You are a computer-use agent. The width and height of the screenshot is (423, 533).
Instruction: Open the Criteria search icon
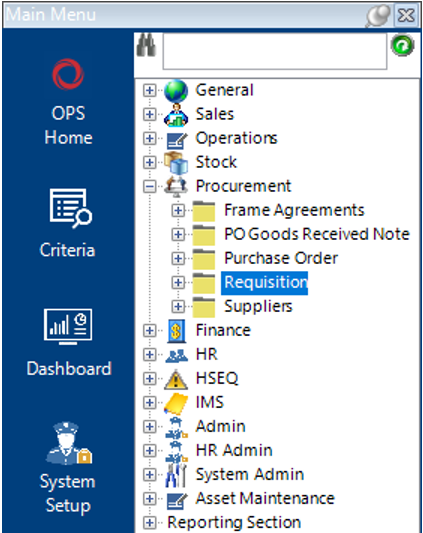71,208
